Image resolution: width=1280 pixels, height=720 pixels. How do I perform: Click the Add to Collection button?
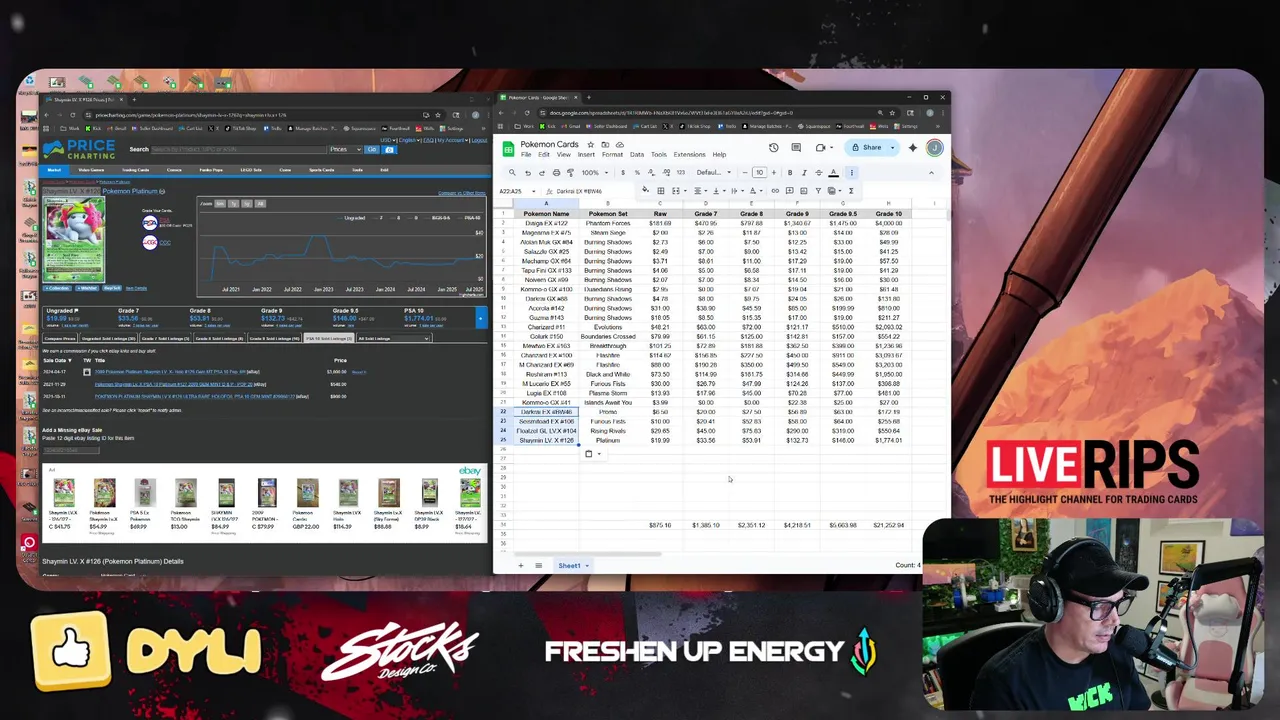pos(57,288)
